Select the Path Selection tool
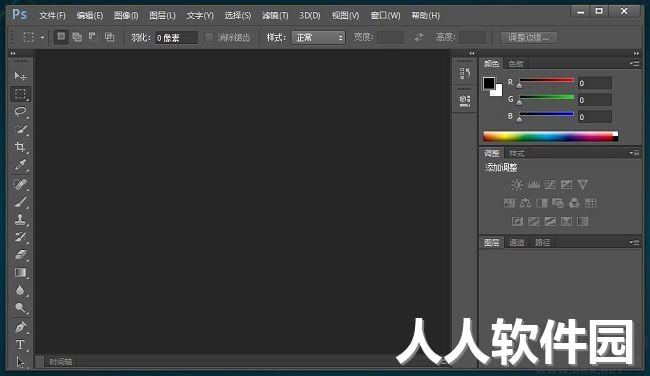Viewport: 650px width, 376px height. click(x=20, y=362)
